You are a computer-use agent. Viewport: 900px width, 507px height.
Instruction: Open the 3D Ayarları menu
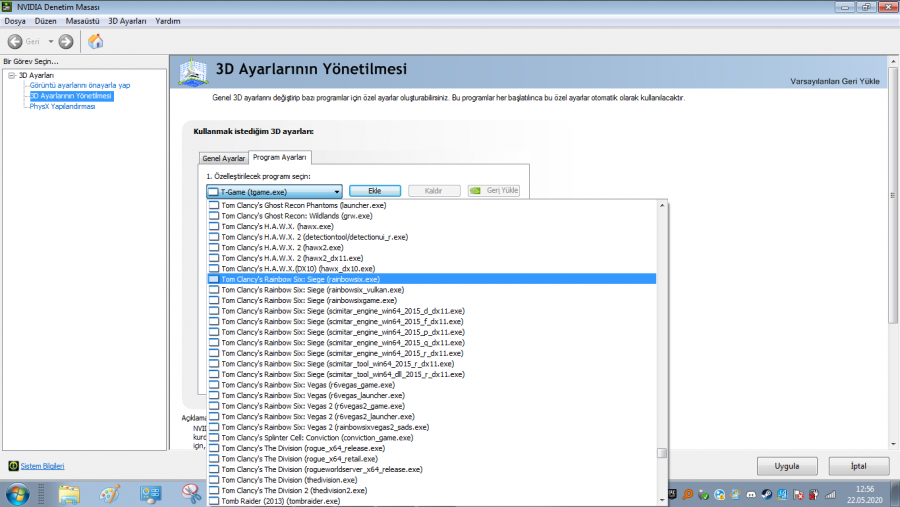pyautogui.click(x=127, y=21)
